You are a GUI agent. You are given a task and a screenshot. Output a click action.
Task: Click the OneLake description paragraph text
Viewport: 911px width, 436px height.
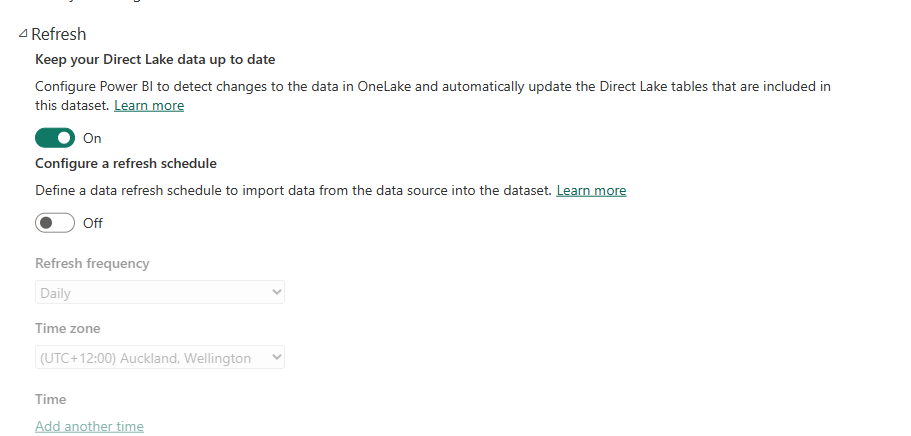432,87
